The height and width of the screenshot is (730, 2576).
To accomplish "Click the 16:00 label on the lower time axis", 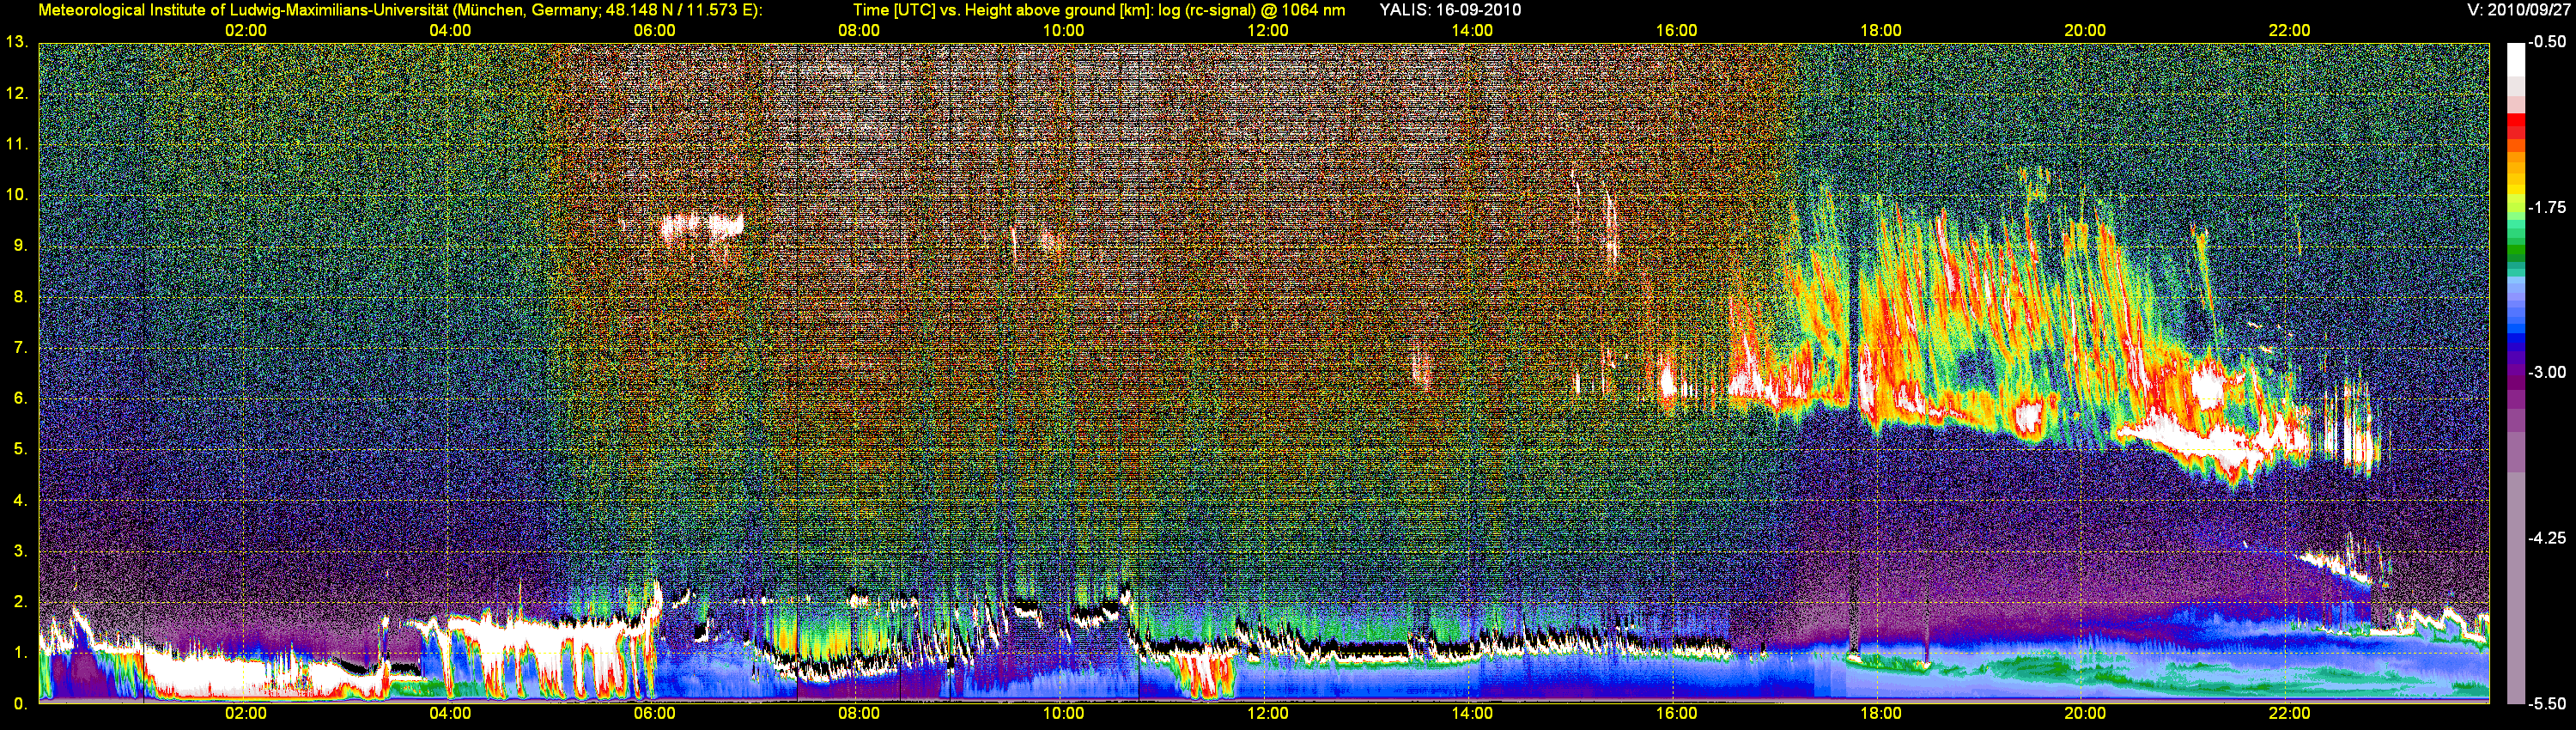I will (x=1676, y=714).
